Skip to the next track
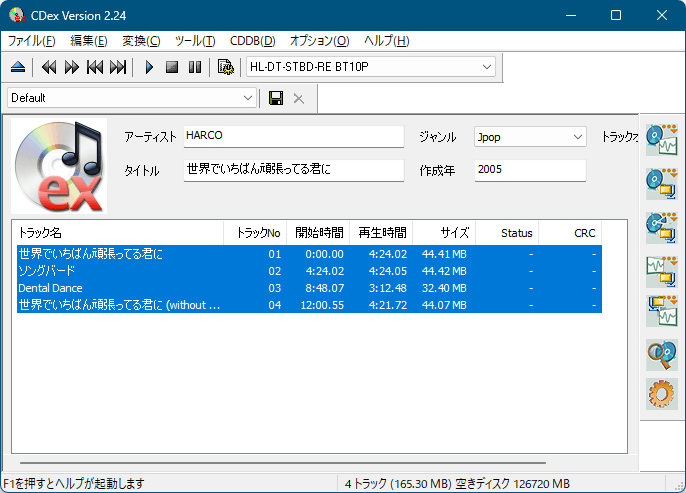686x493 pixels. click(118, 67)
